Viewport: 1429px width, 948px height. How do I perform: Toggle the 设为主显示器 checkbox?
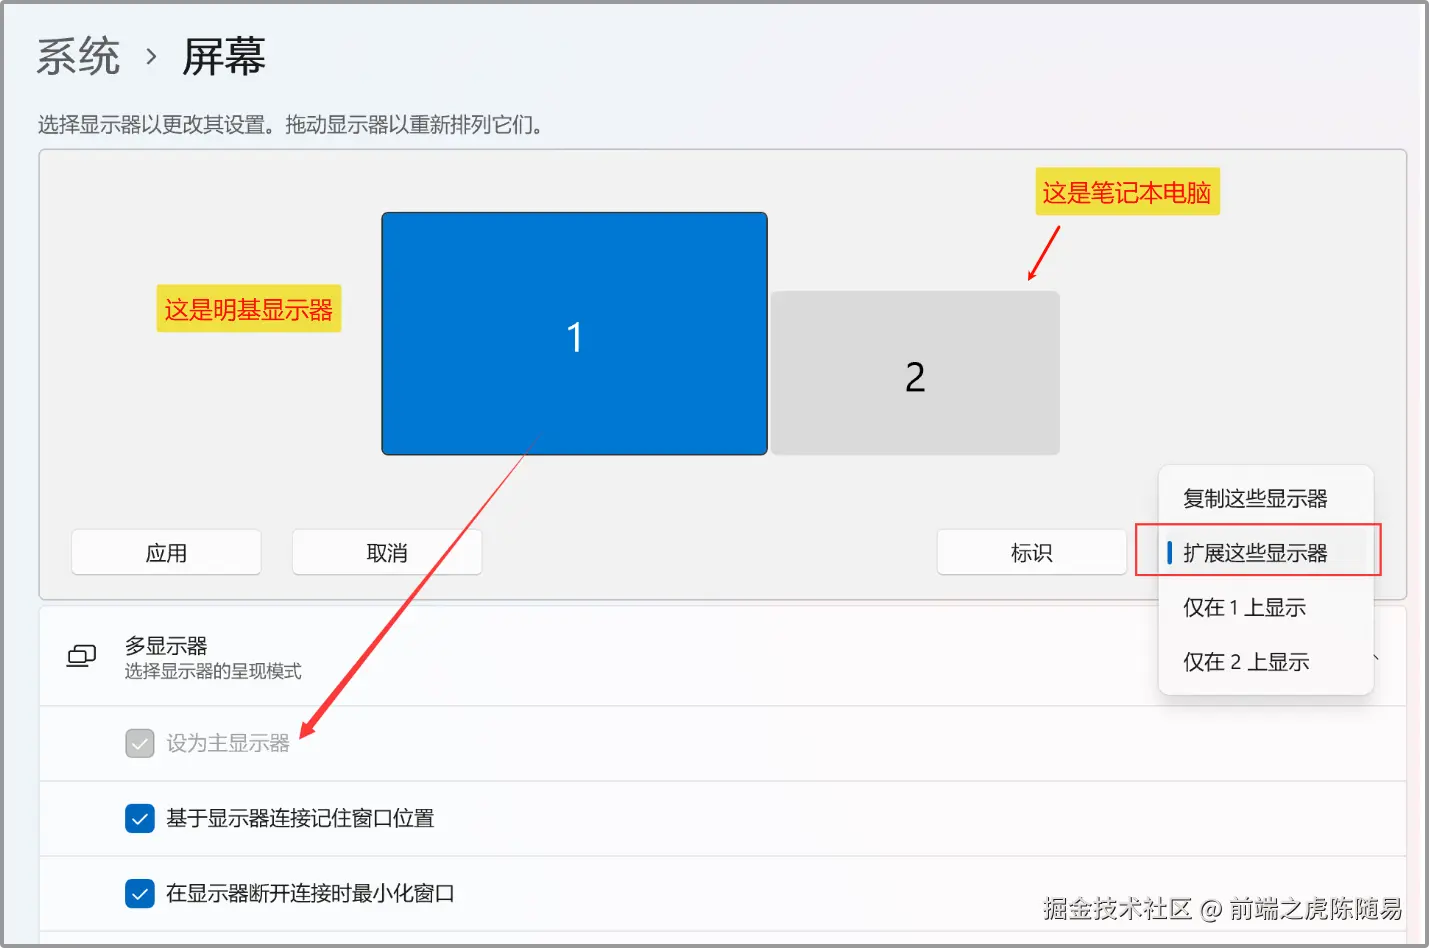point(140,743)
